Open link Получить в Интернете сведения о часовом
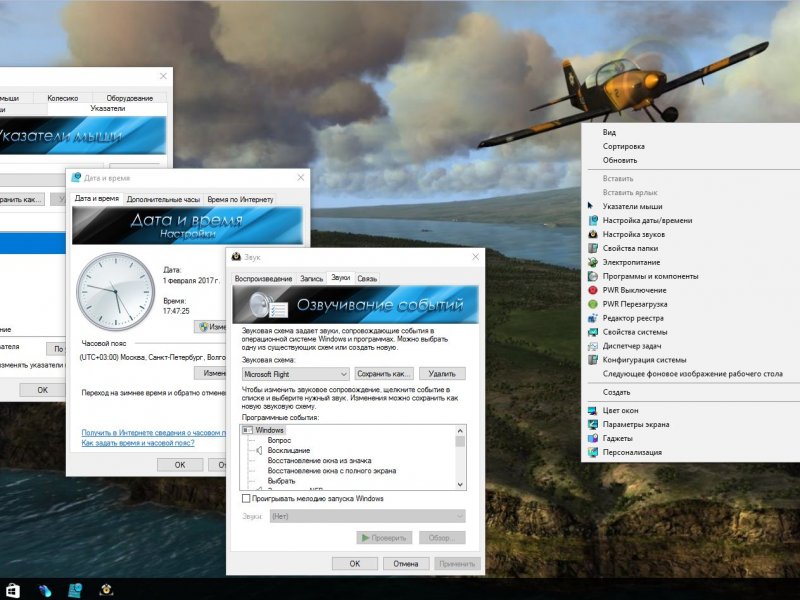 (x=154, y=433)
